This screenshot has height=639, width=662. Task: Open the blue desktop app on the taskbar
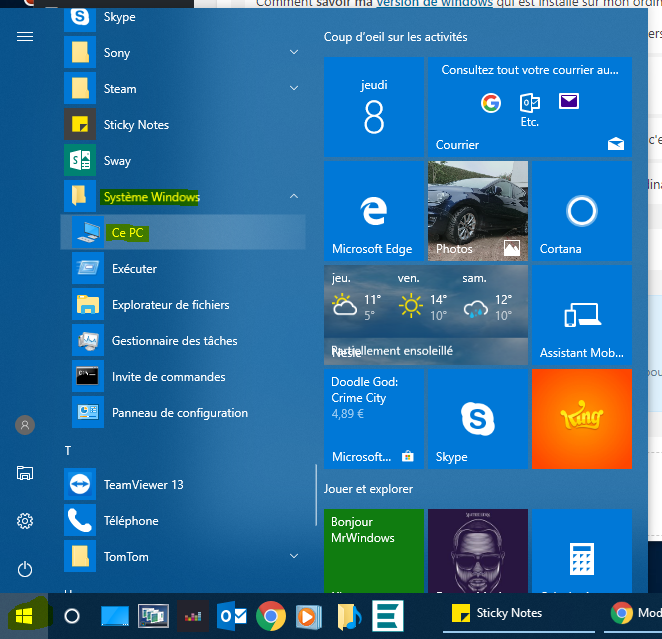click(115, 617)
